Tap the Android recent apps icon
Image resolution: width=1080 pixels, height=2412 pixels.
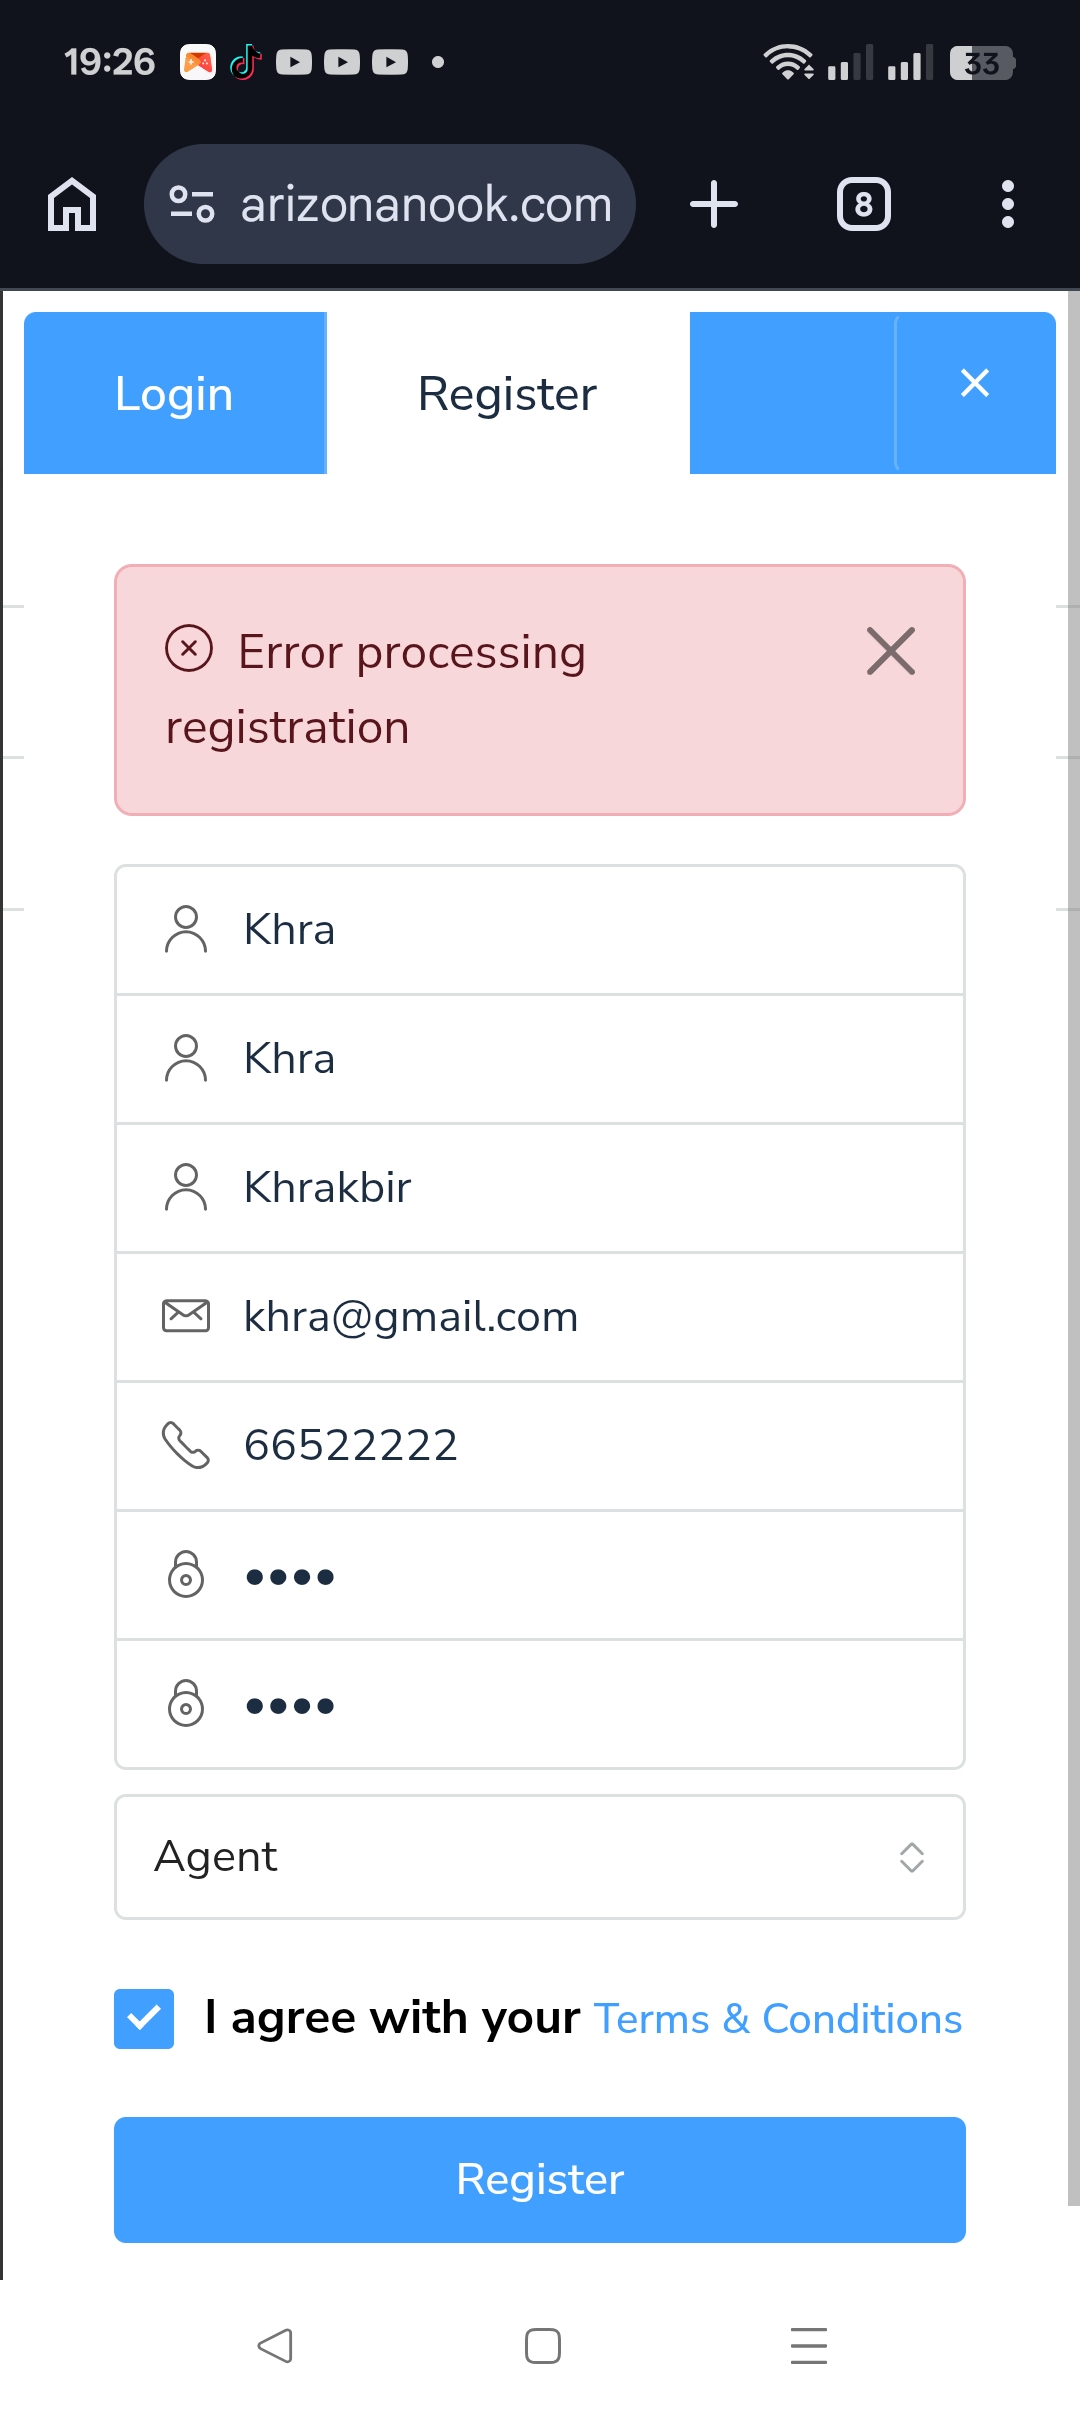pos(808,2345)
